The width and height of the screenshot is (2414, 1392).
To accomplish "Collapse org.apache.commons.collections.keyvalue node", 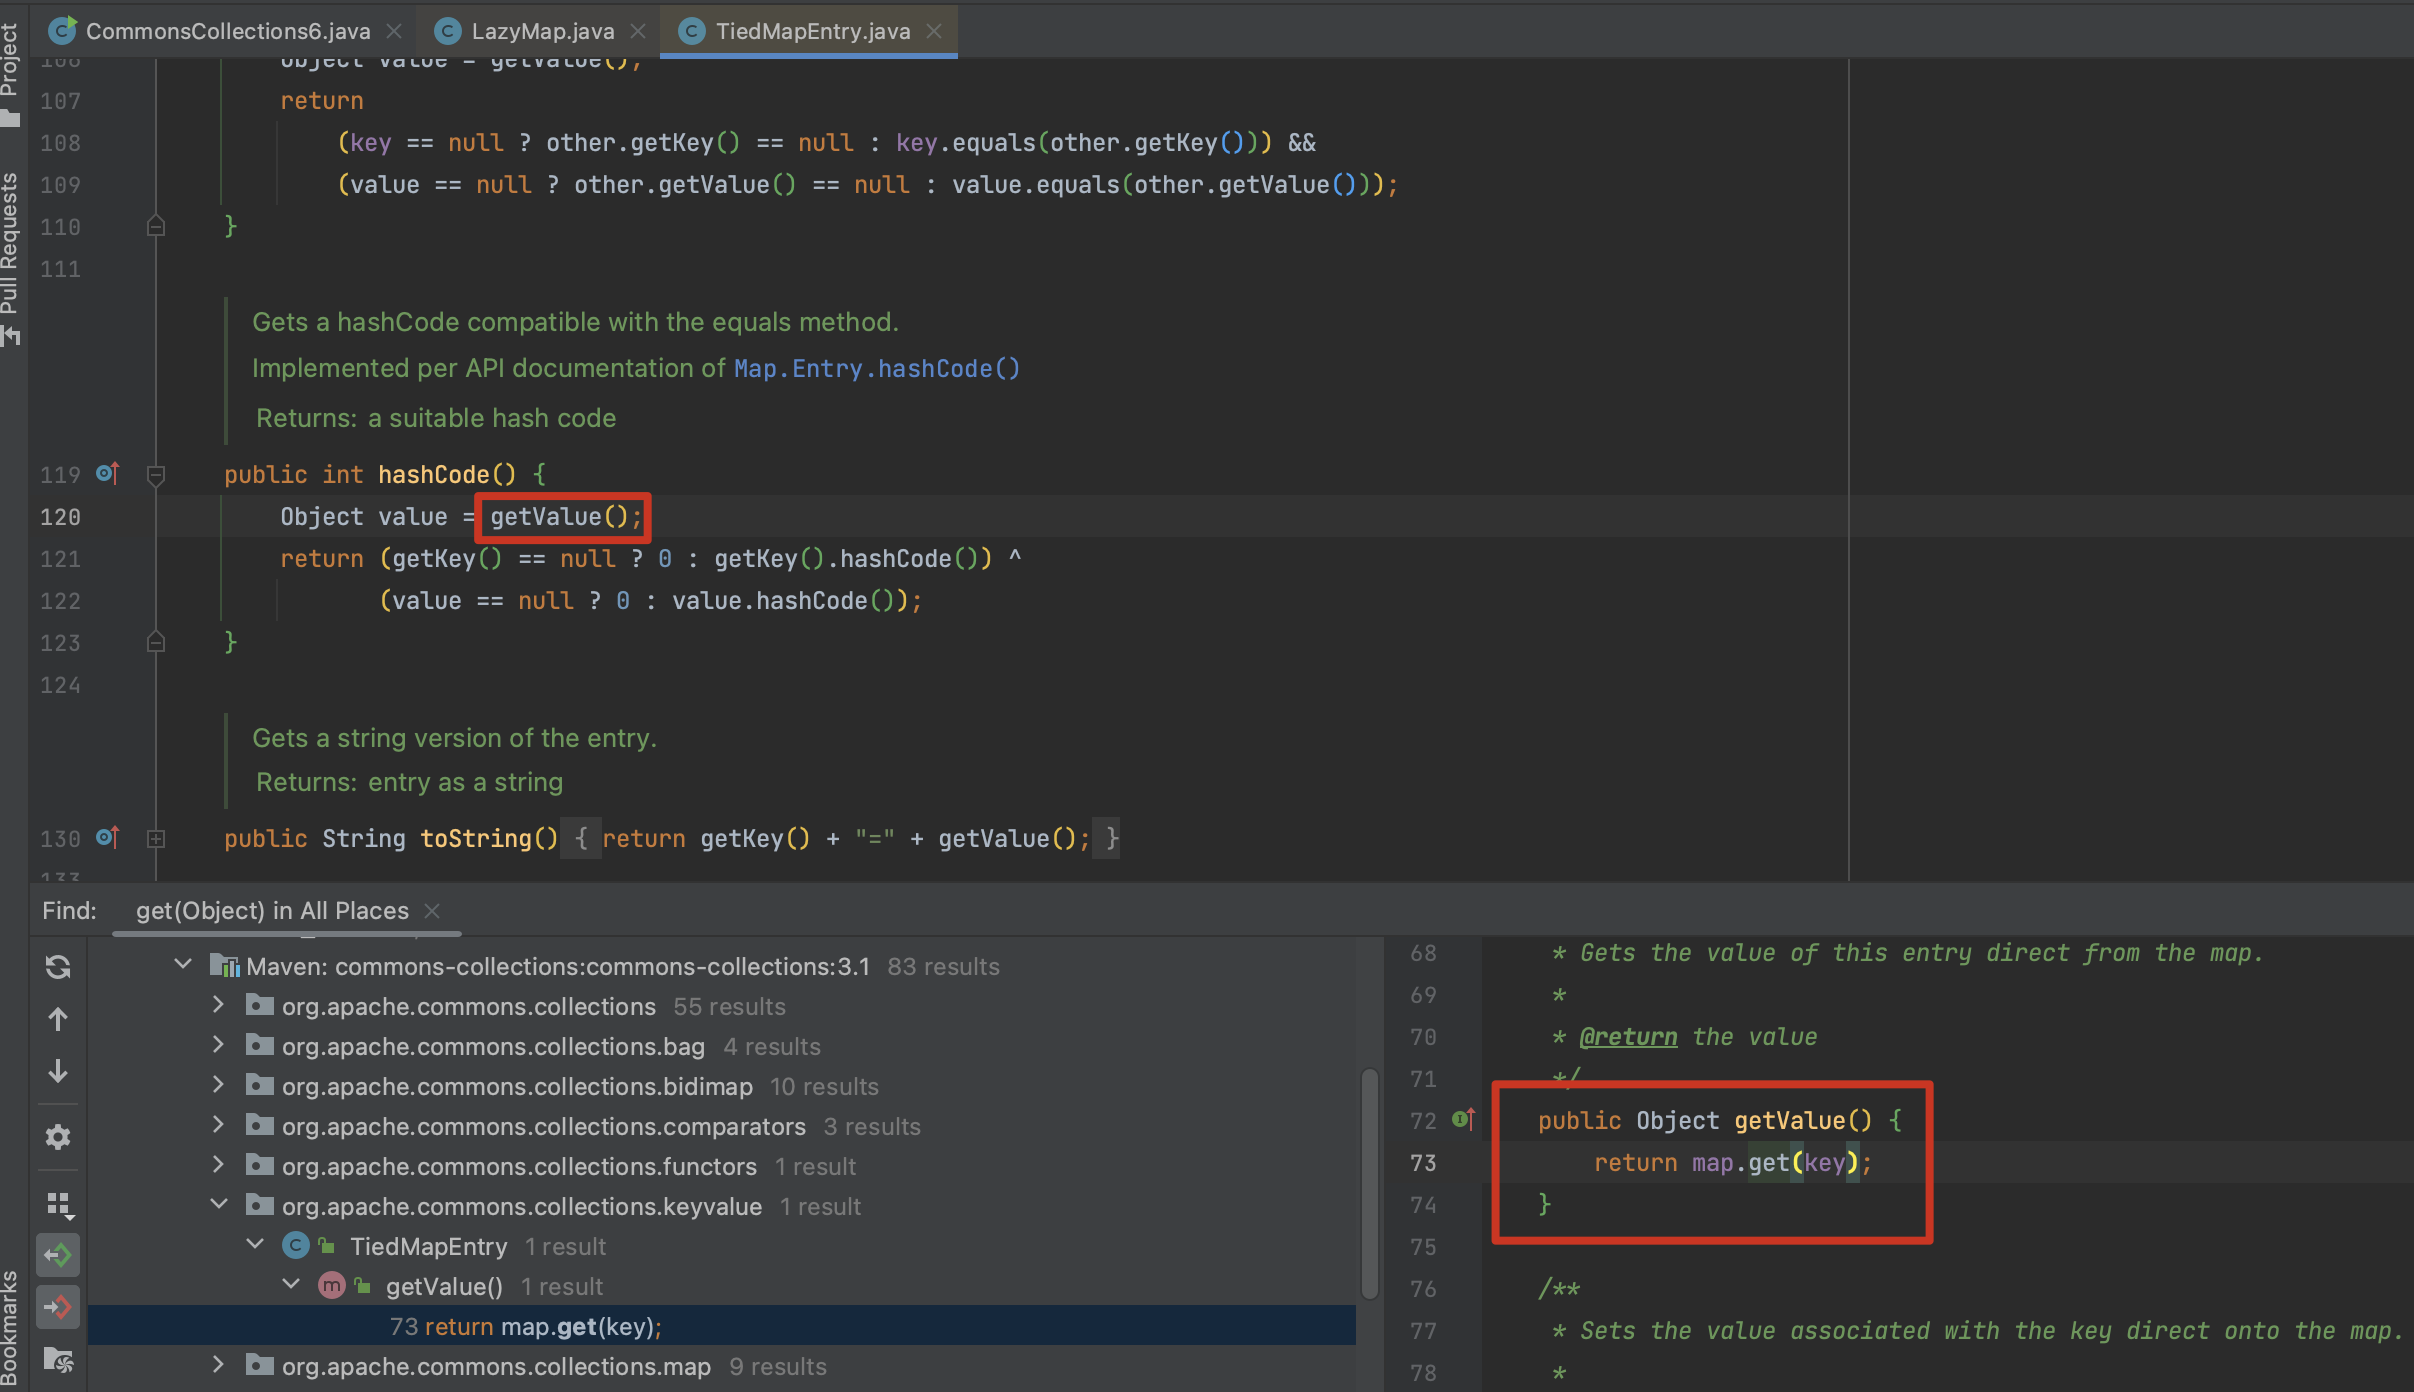I will point(219,1205).
